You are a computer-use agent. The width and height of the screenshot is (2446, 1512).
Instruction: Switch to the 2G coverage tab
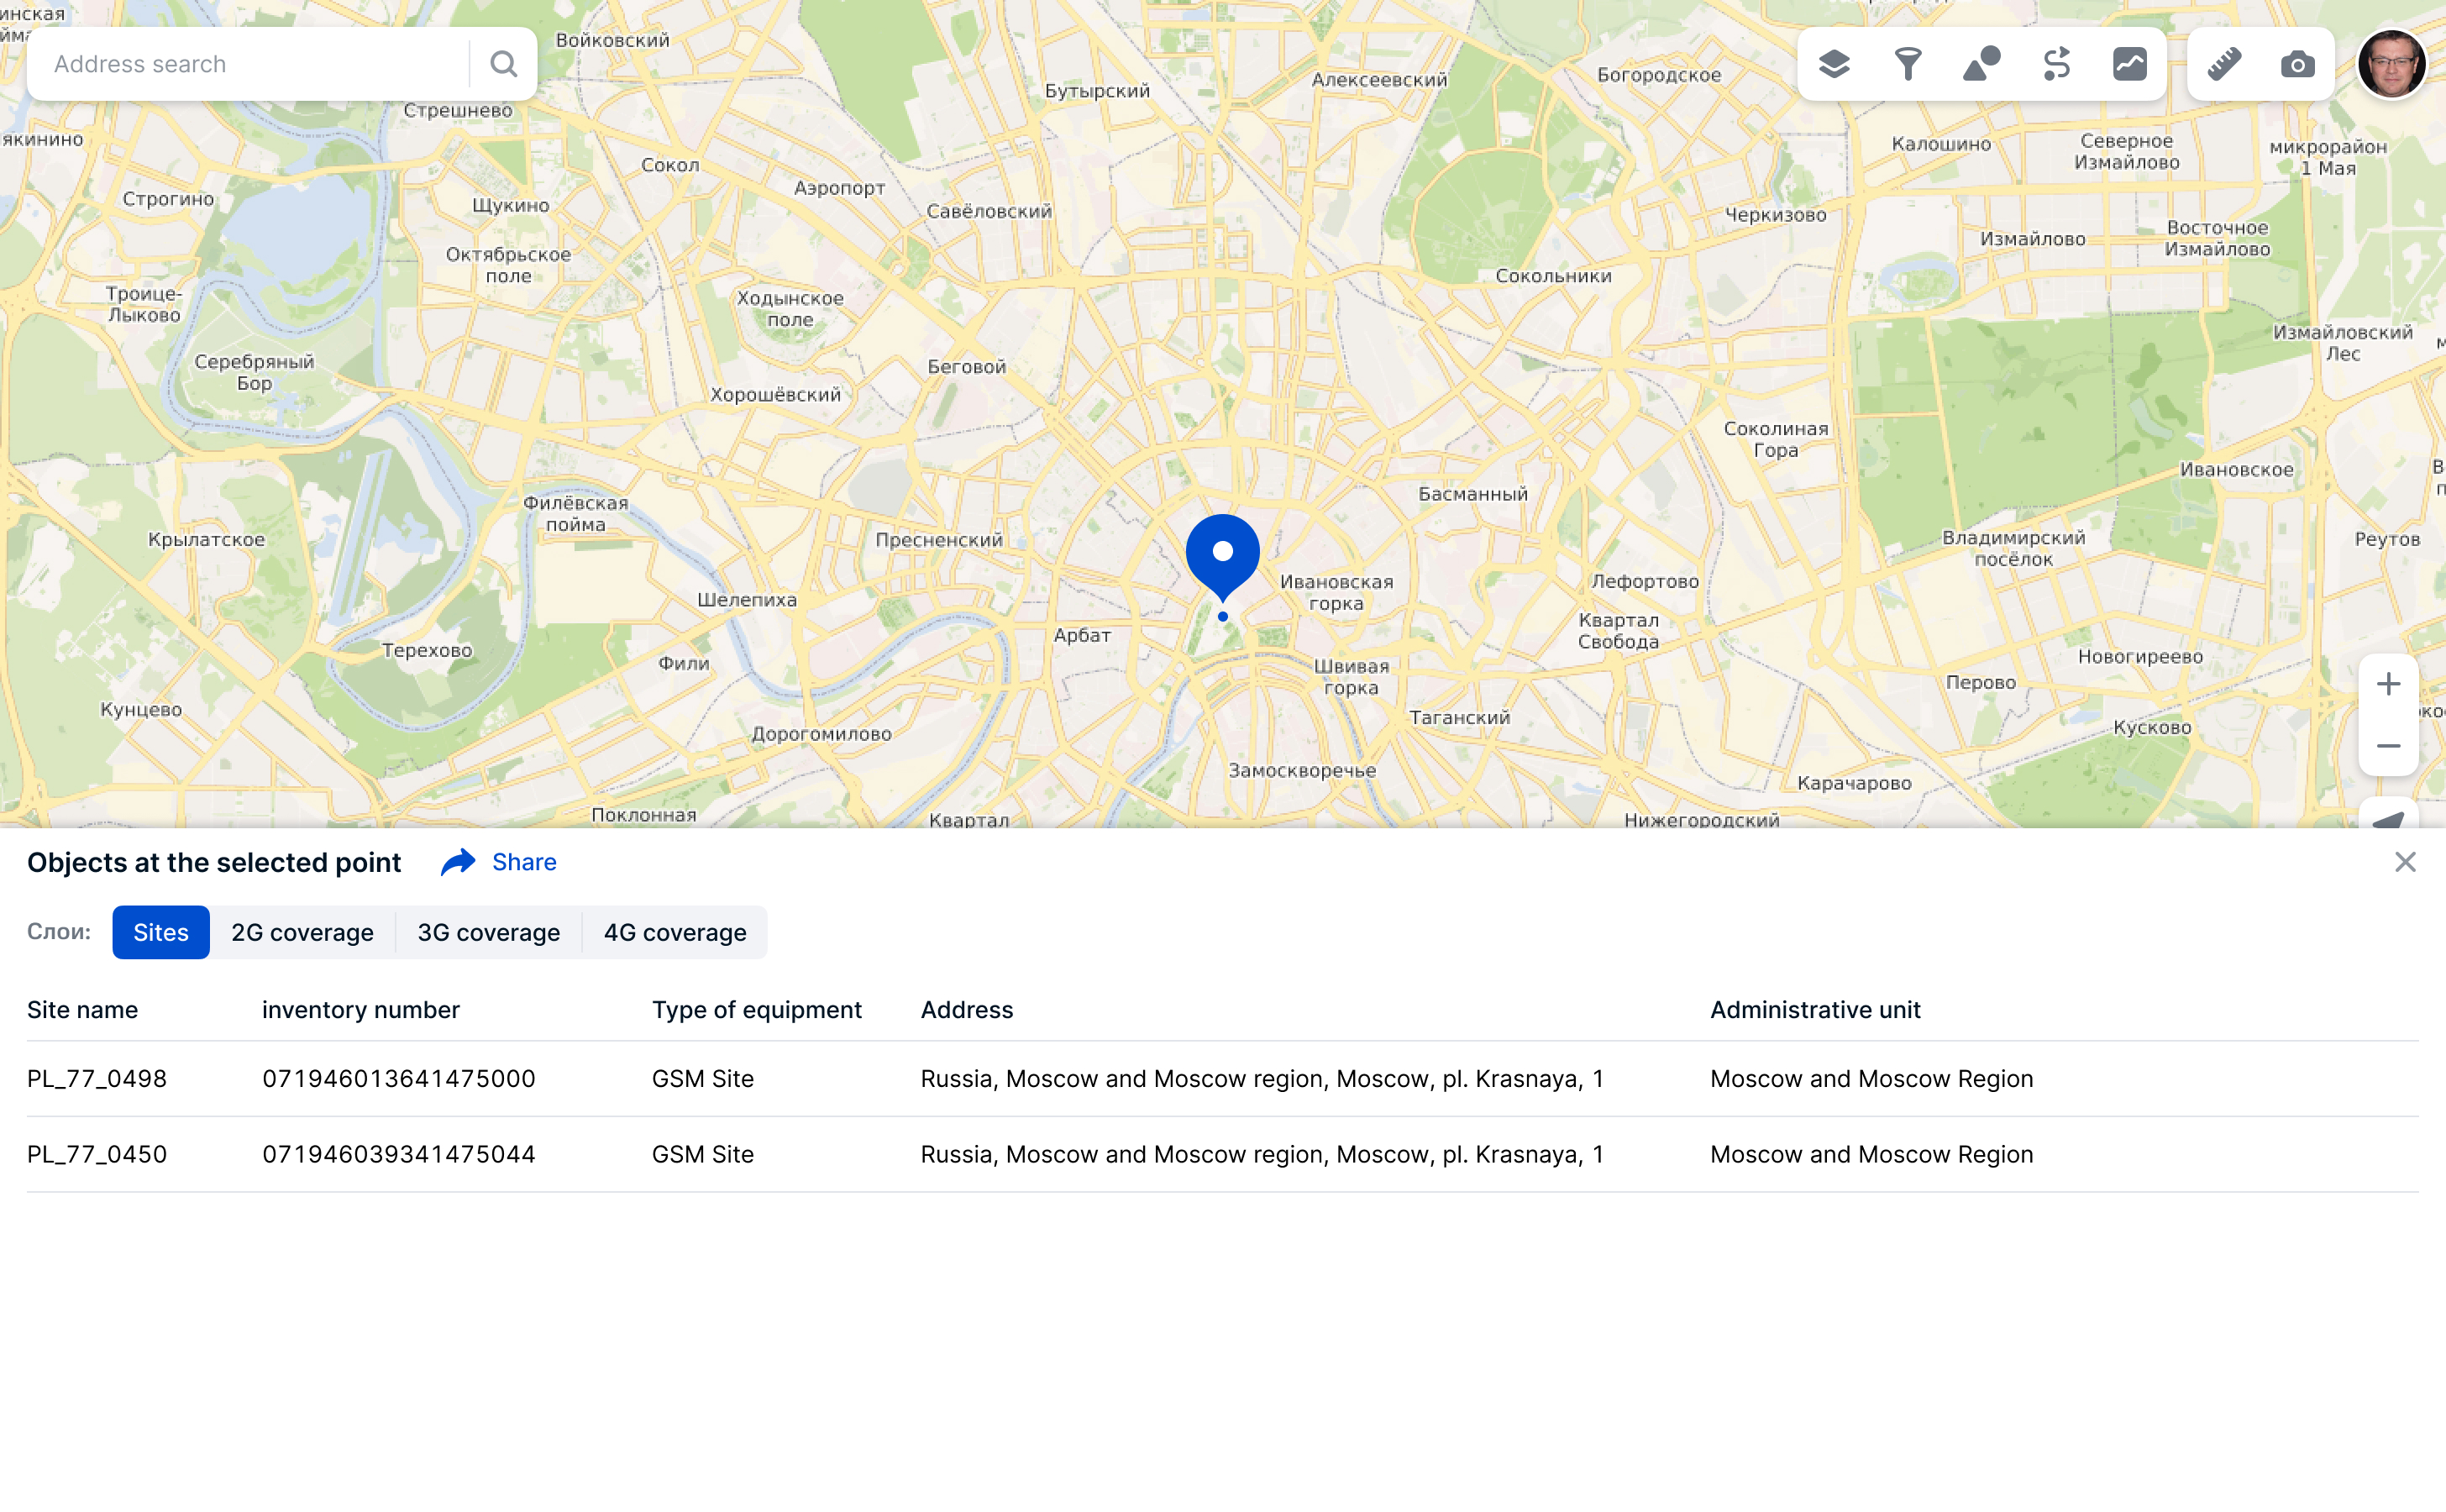point(302,932)
